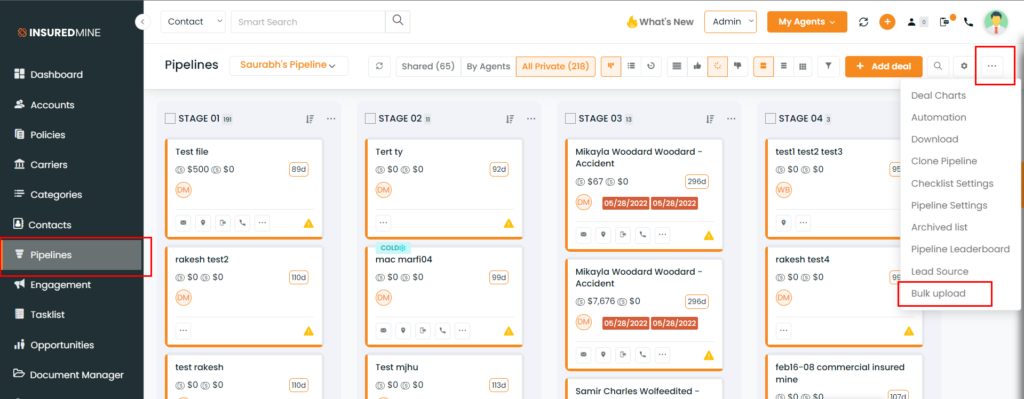Click into the Smart Search field
1024x399 pixels.
pos(308,22)
